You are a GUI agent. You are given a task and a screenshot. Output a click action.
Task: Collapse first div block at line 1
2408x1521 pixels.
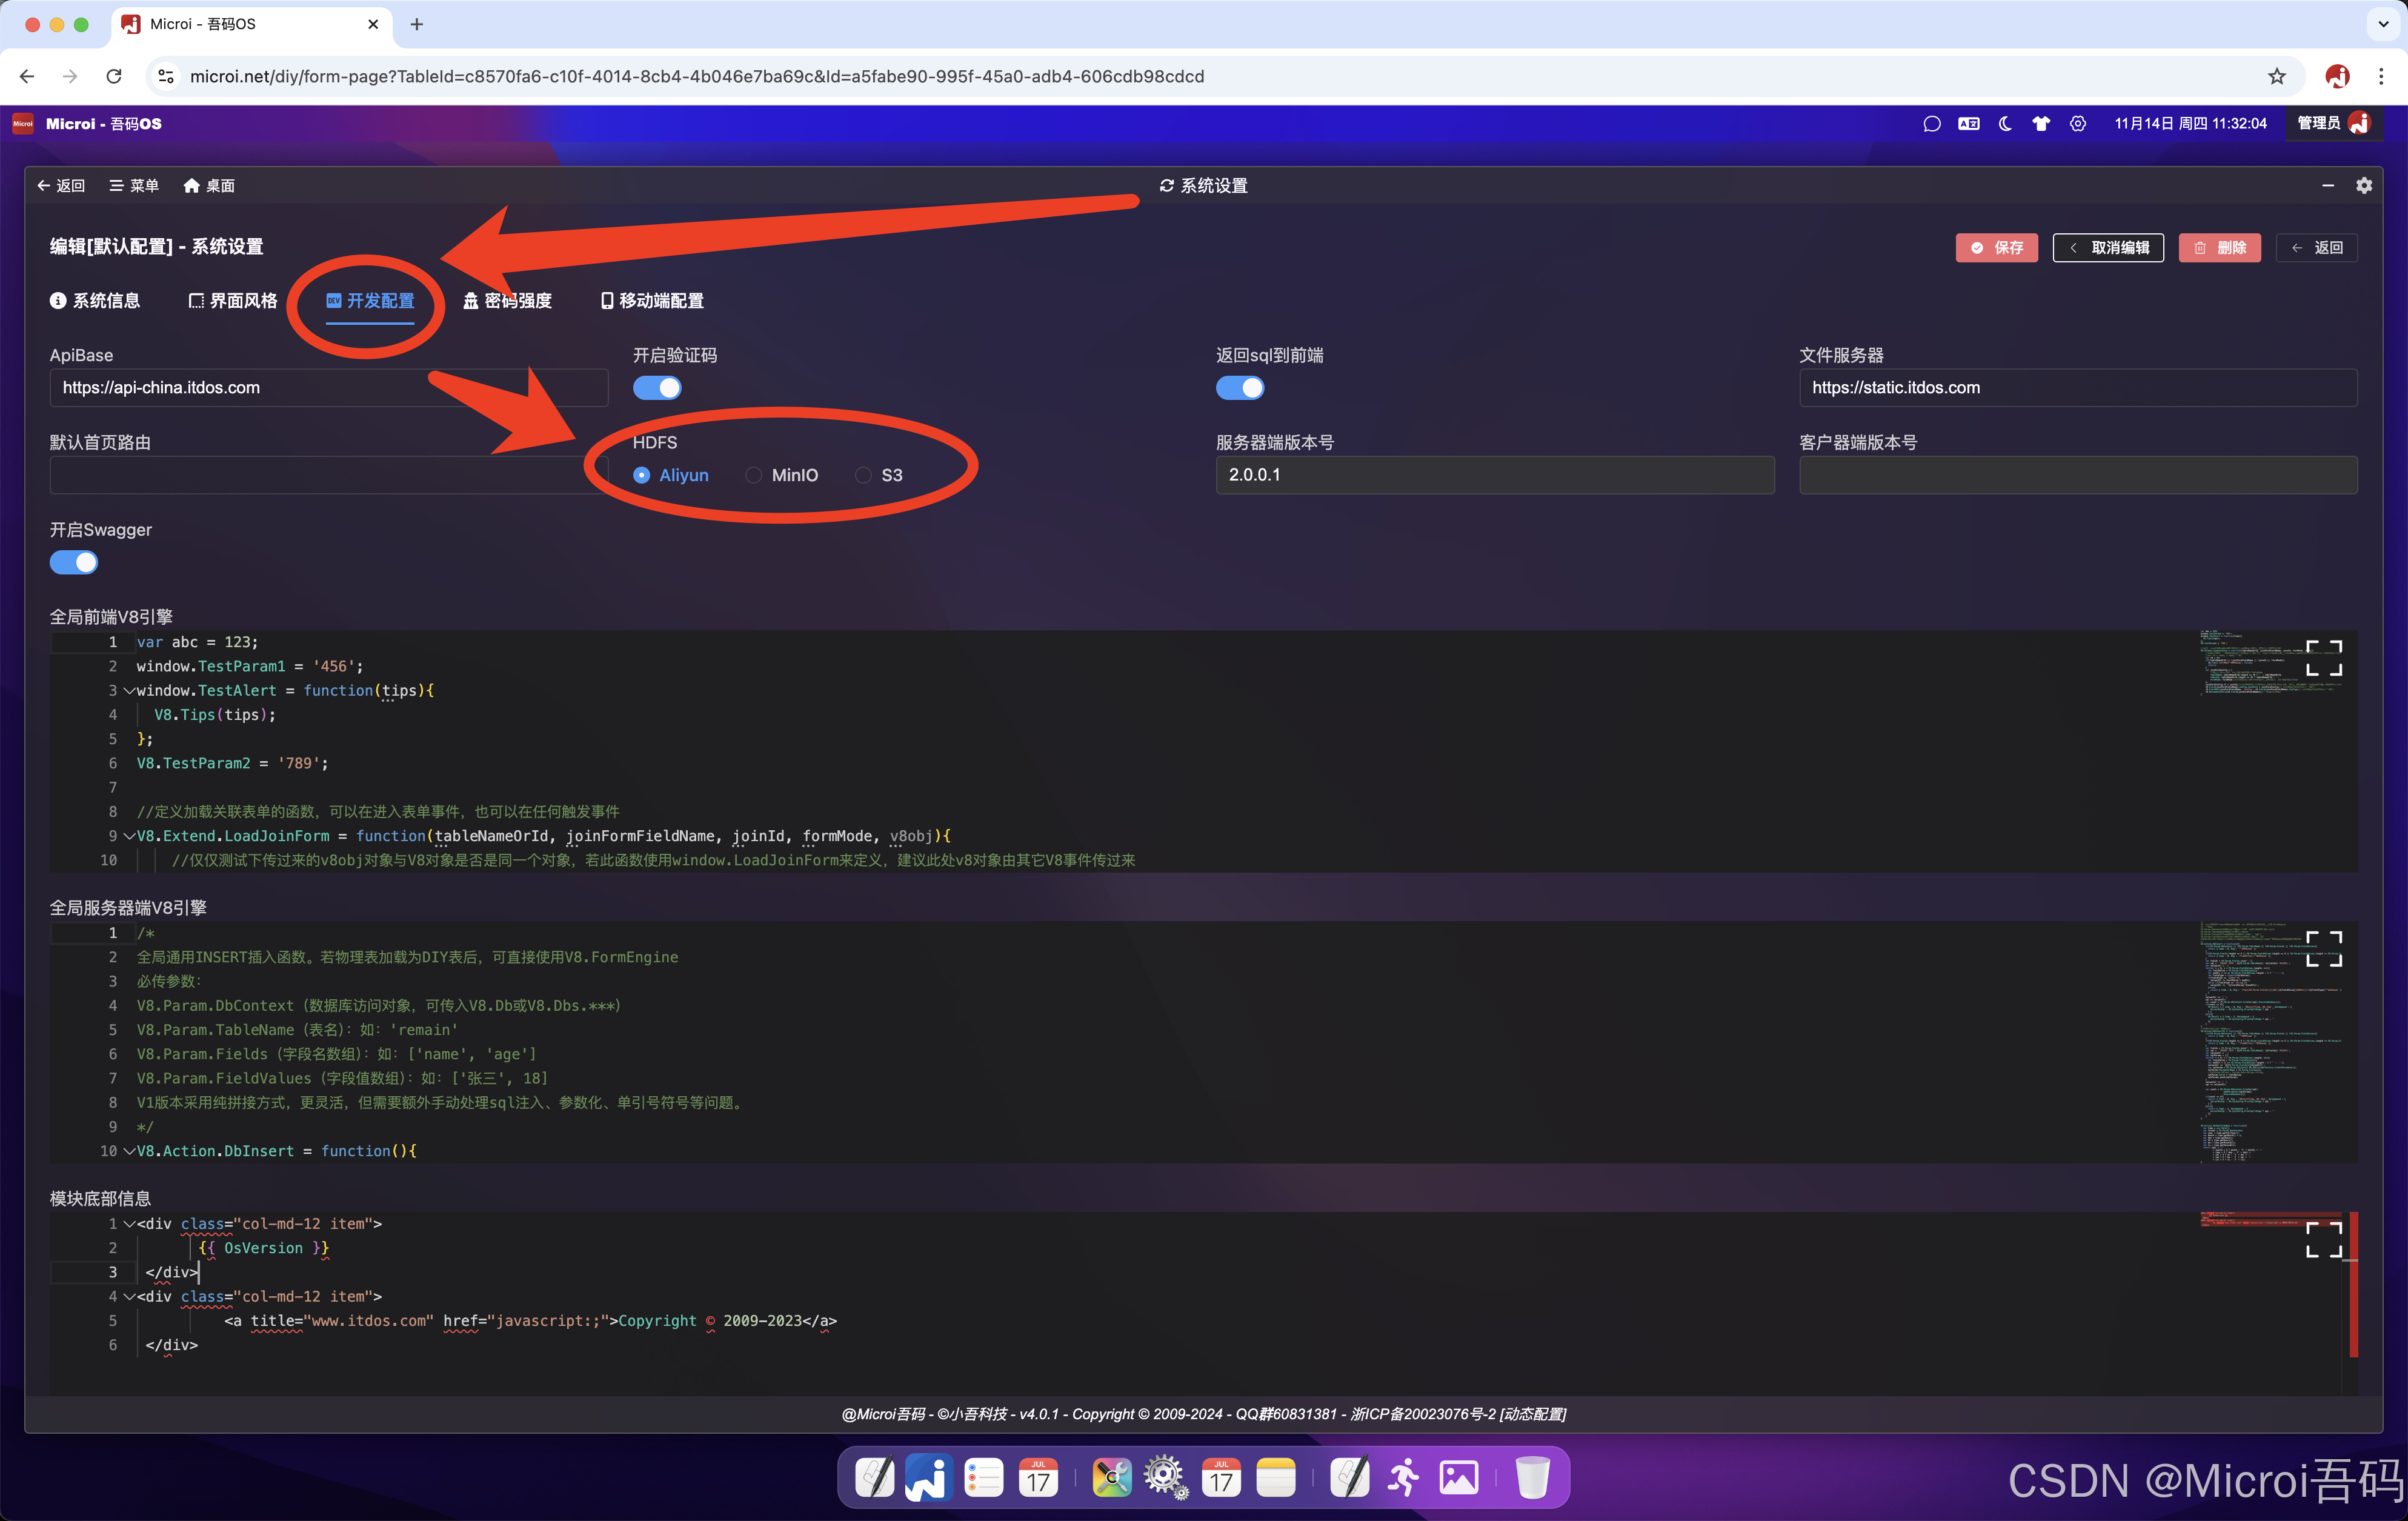coord(129,1223)
